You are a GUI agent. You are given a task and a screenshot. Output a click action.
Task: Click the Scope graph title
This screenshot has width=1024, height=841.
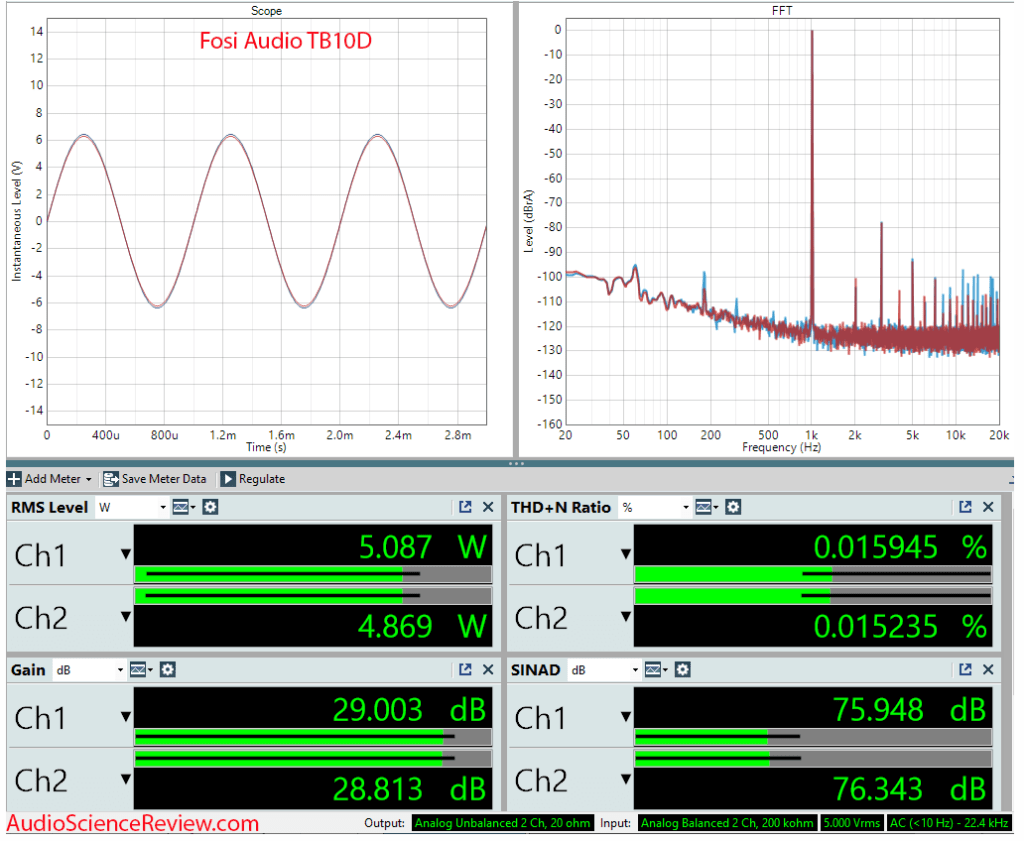268,11
